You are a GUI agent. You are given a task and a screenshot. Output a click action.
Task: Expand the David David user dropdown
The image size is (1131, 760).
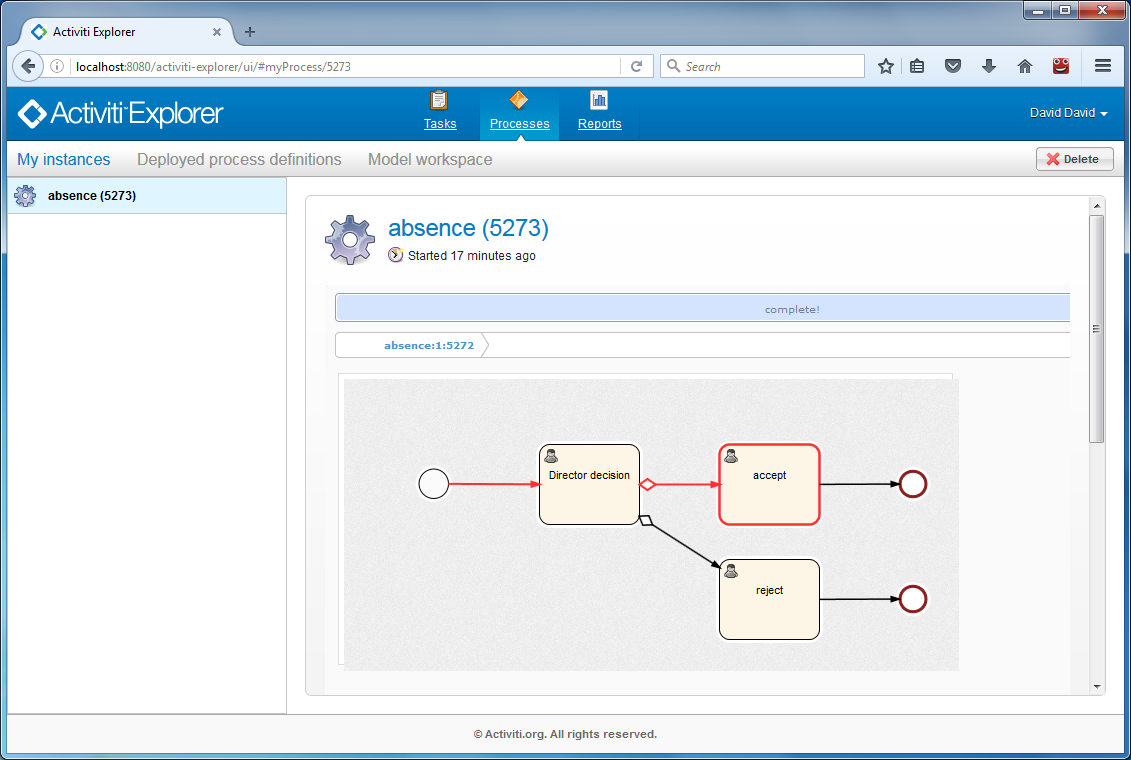tap(1068, 113)
